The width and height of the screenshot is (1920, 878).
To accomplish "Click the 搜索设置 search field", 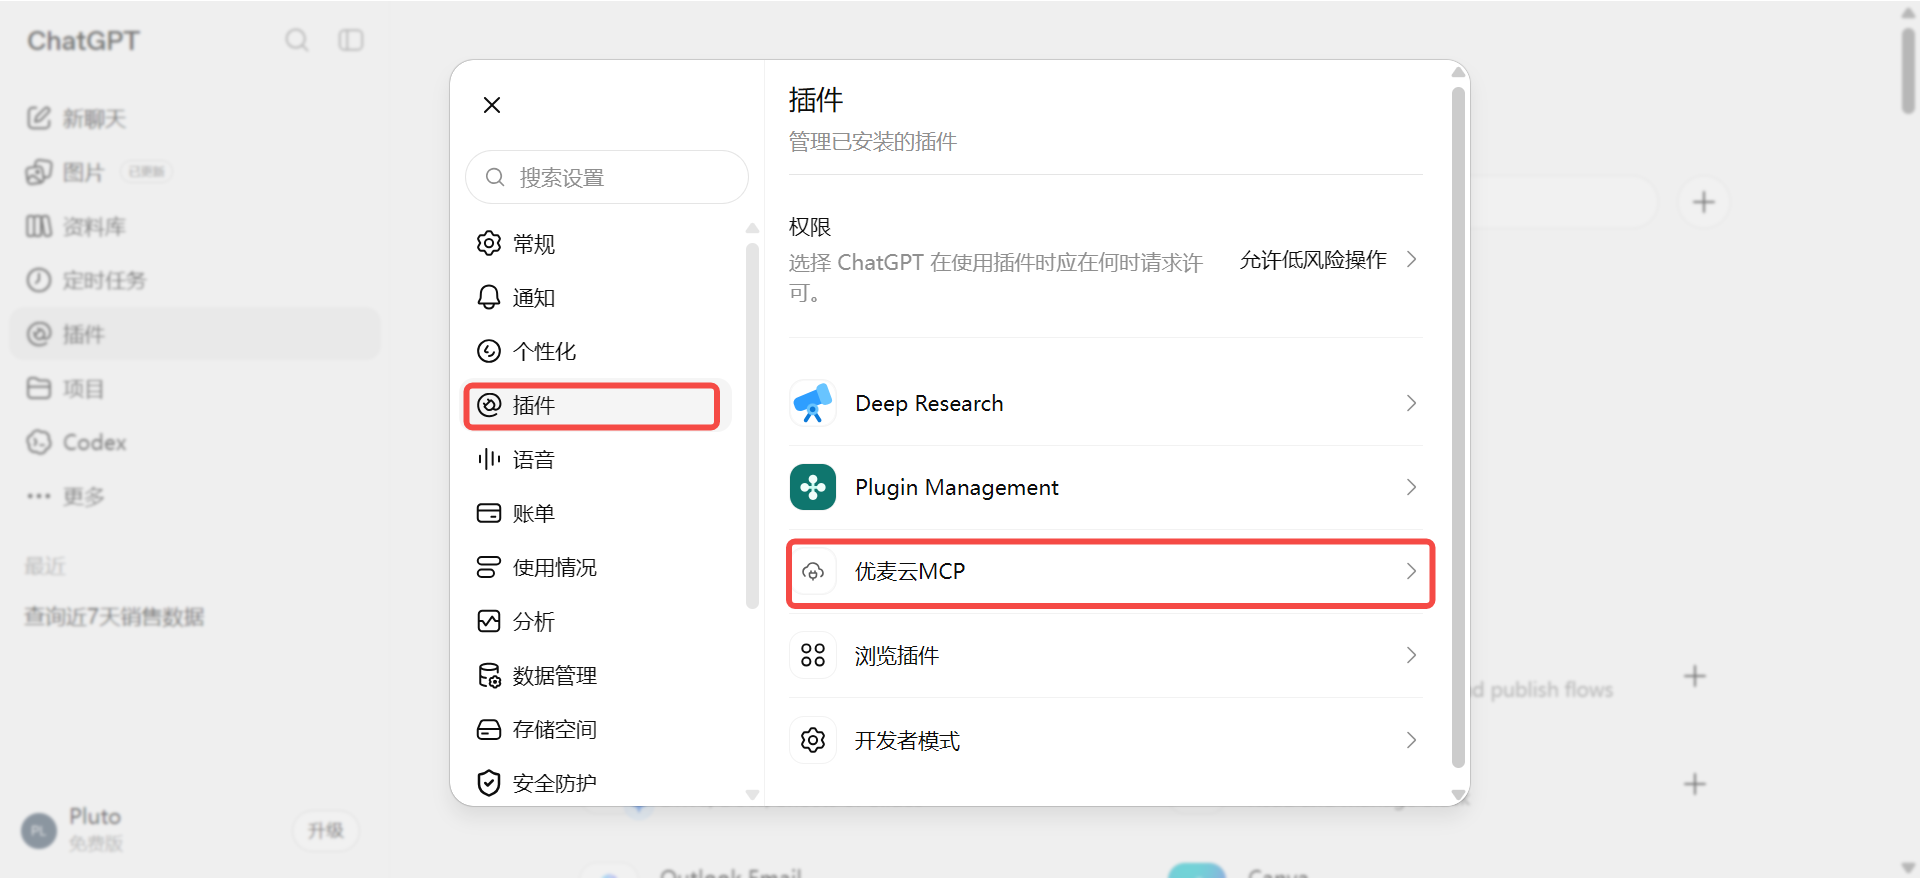I will point(606,177).
